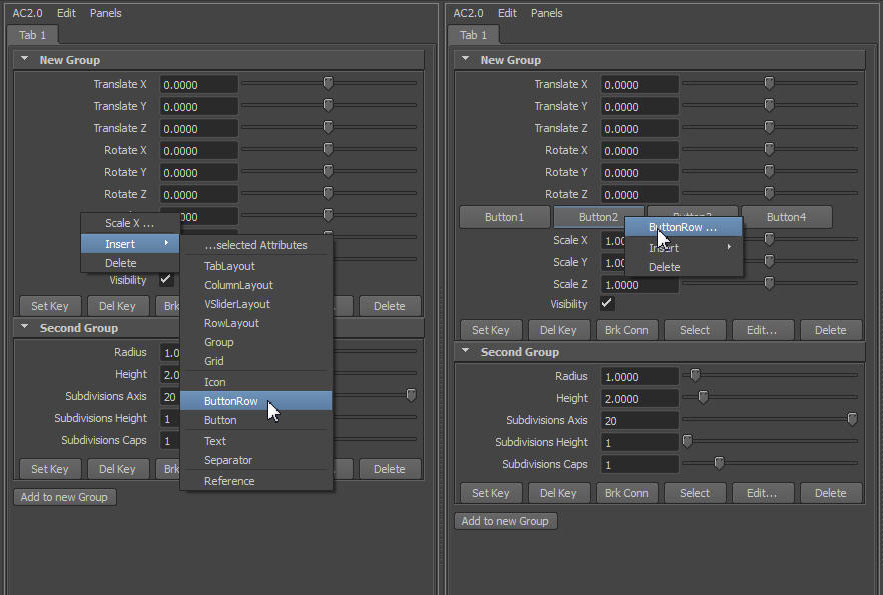This screenshot has height=595, width=883.
Task: Click 'Scale X ...' in left context menu
Action: click(129, 223)
